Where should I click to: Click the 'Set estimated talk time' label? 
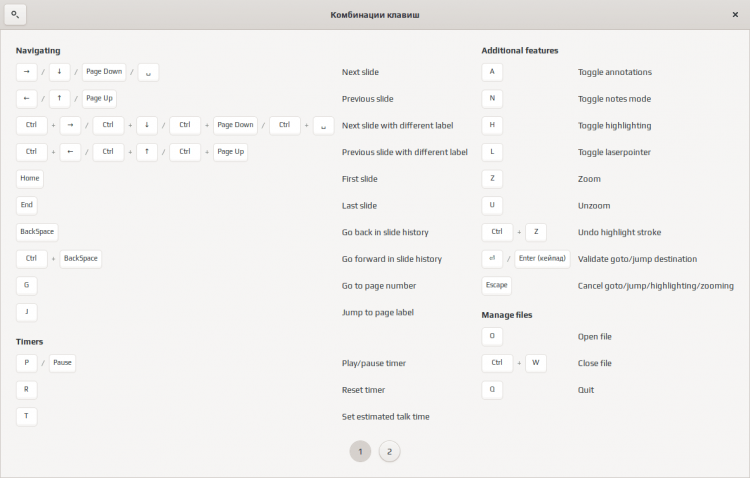(385, 416)
